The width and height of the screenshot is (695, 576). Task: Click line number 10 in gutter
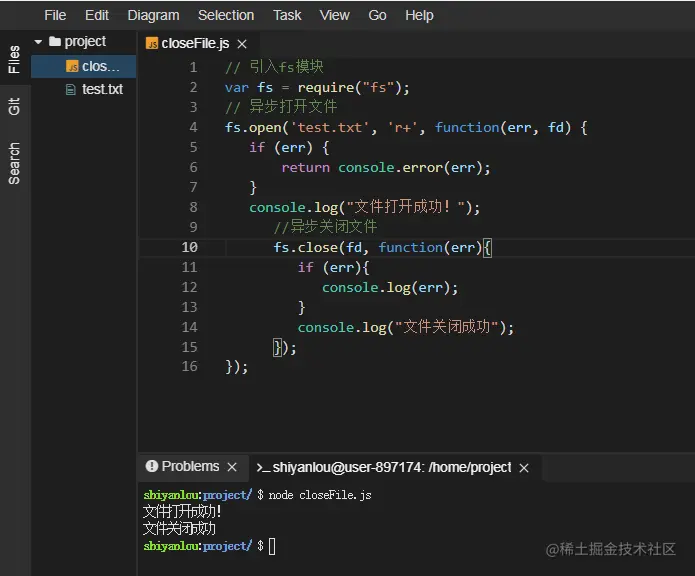tap(189, 247)
